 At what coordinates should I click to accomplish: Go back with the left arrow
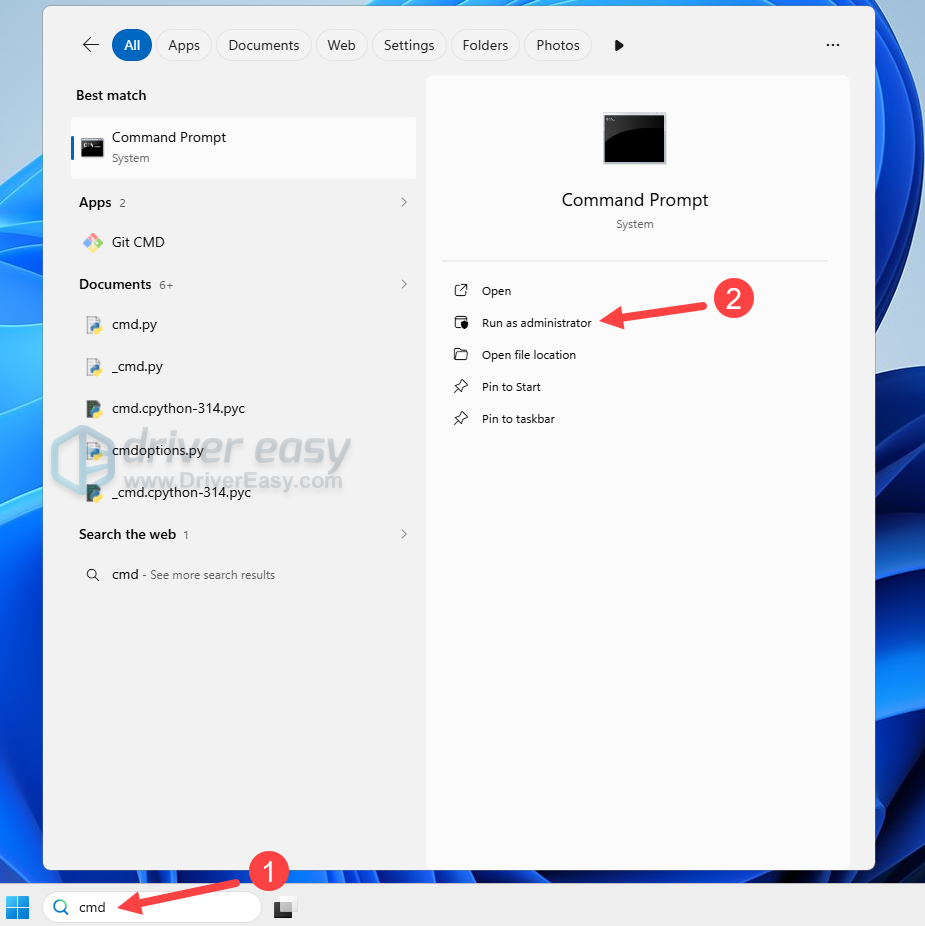coord(91,45)
